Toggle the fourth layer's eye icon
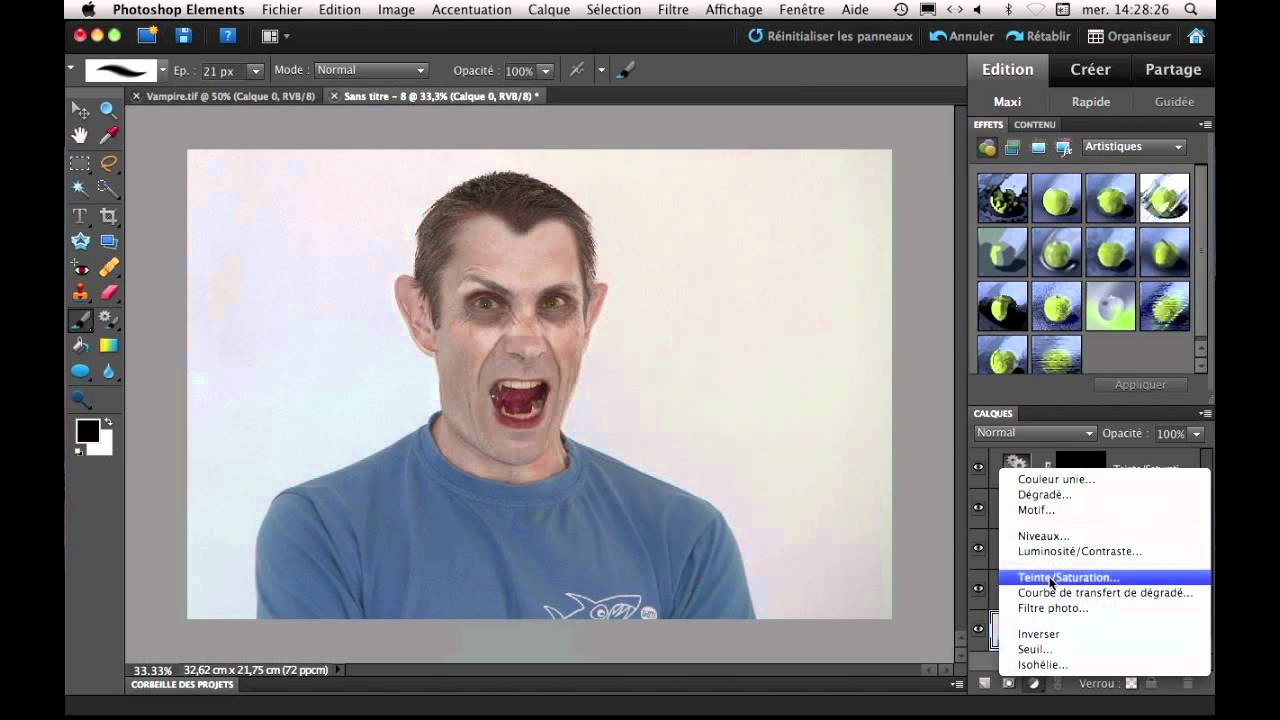Viewport: 1280px width, 720px height. tap(979, 588)
